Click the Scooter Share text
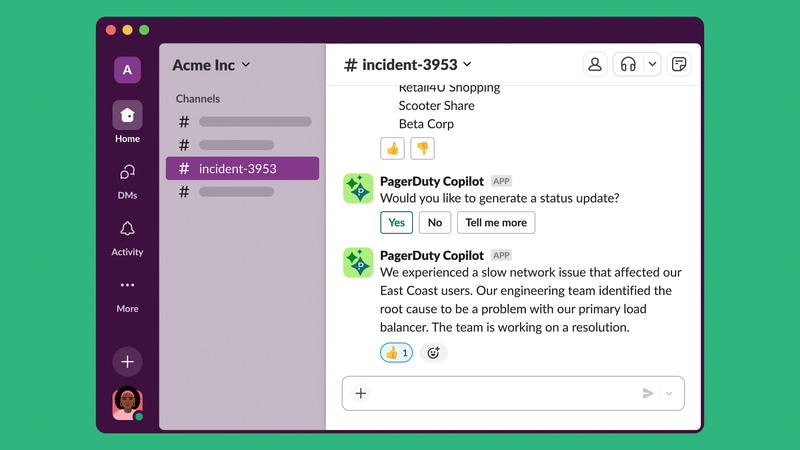Image resolution: width=800 pixels, height=450 pixels. pos(436,106)
